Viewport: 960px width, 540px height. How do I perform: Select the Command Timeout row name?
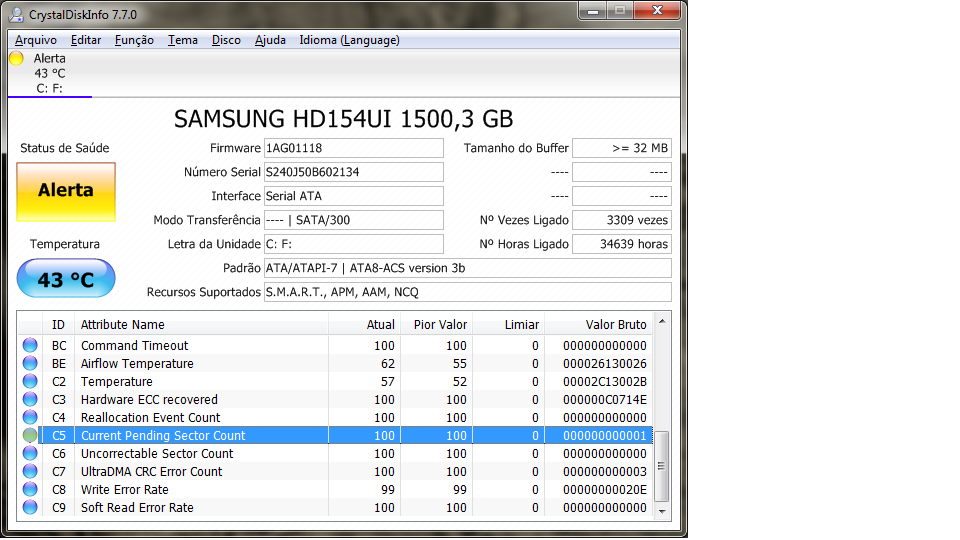pos(135,345)
